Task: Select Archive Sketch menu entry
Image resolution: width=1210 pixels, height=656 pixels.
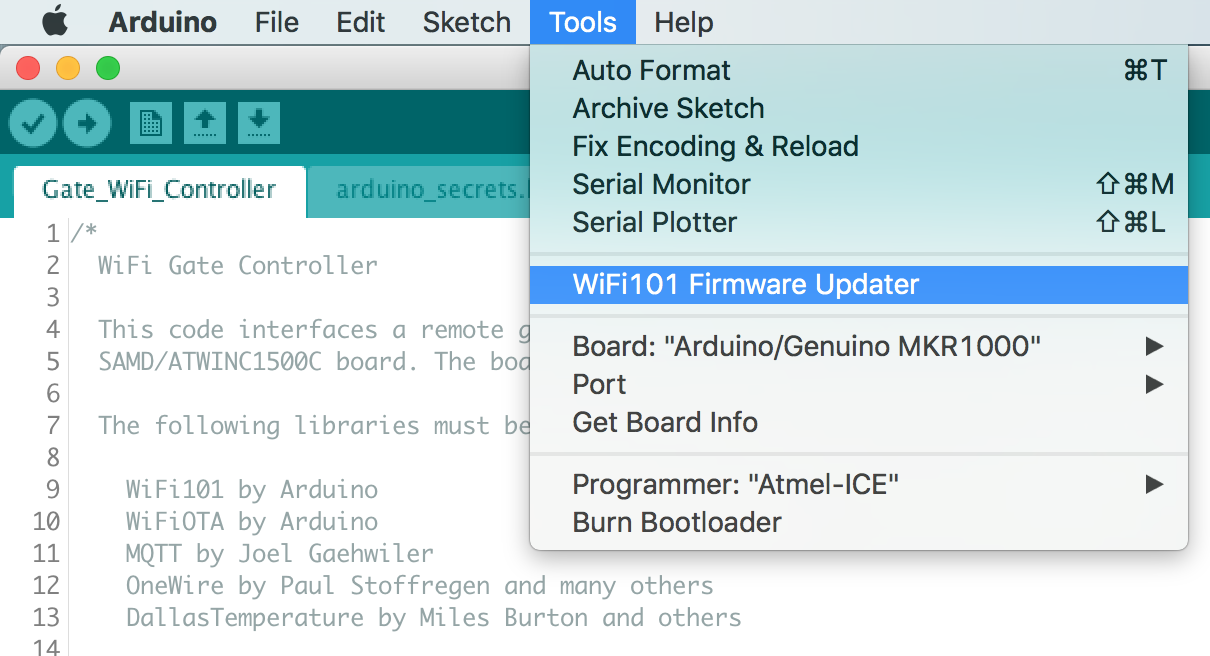Action: point(859,108)
